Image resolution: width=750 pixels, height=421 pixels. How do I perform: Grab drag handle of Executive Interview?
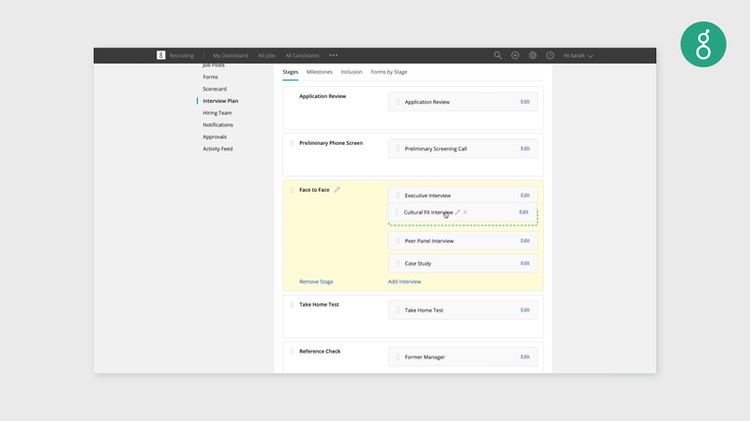397,195
